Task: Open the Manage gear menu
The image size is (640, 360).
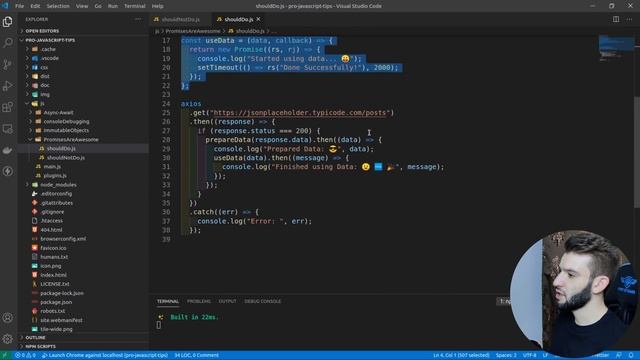Action: (x=8, y=338)
